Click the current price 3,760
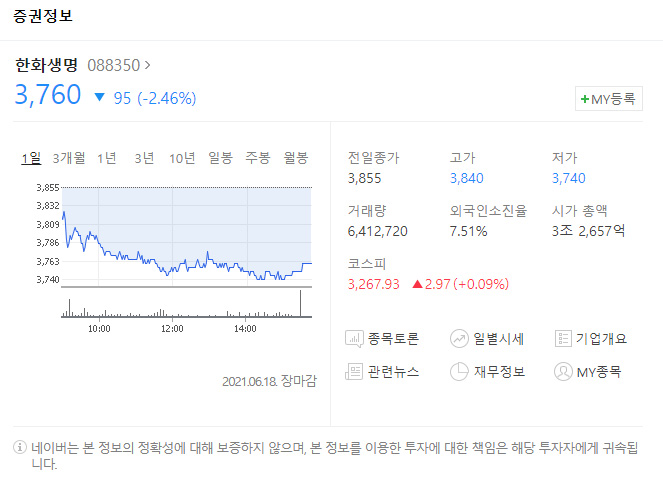Viewport: 663px width, 487px height. coord(48,95)
